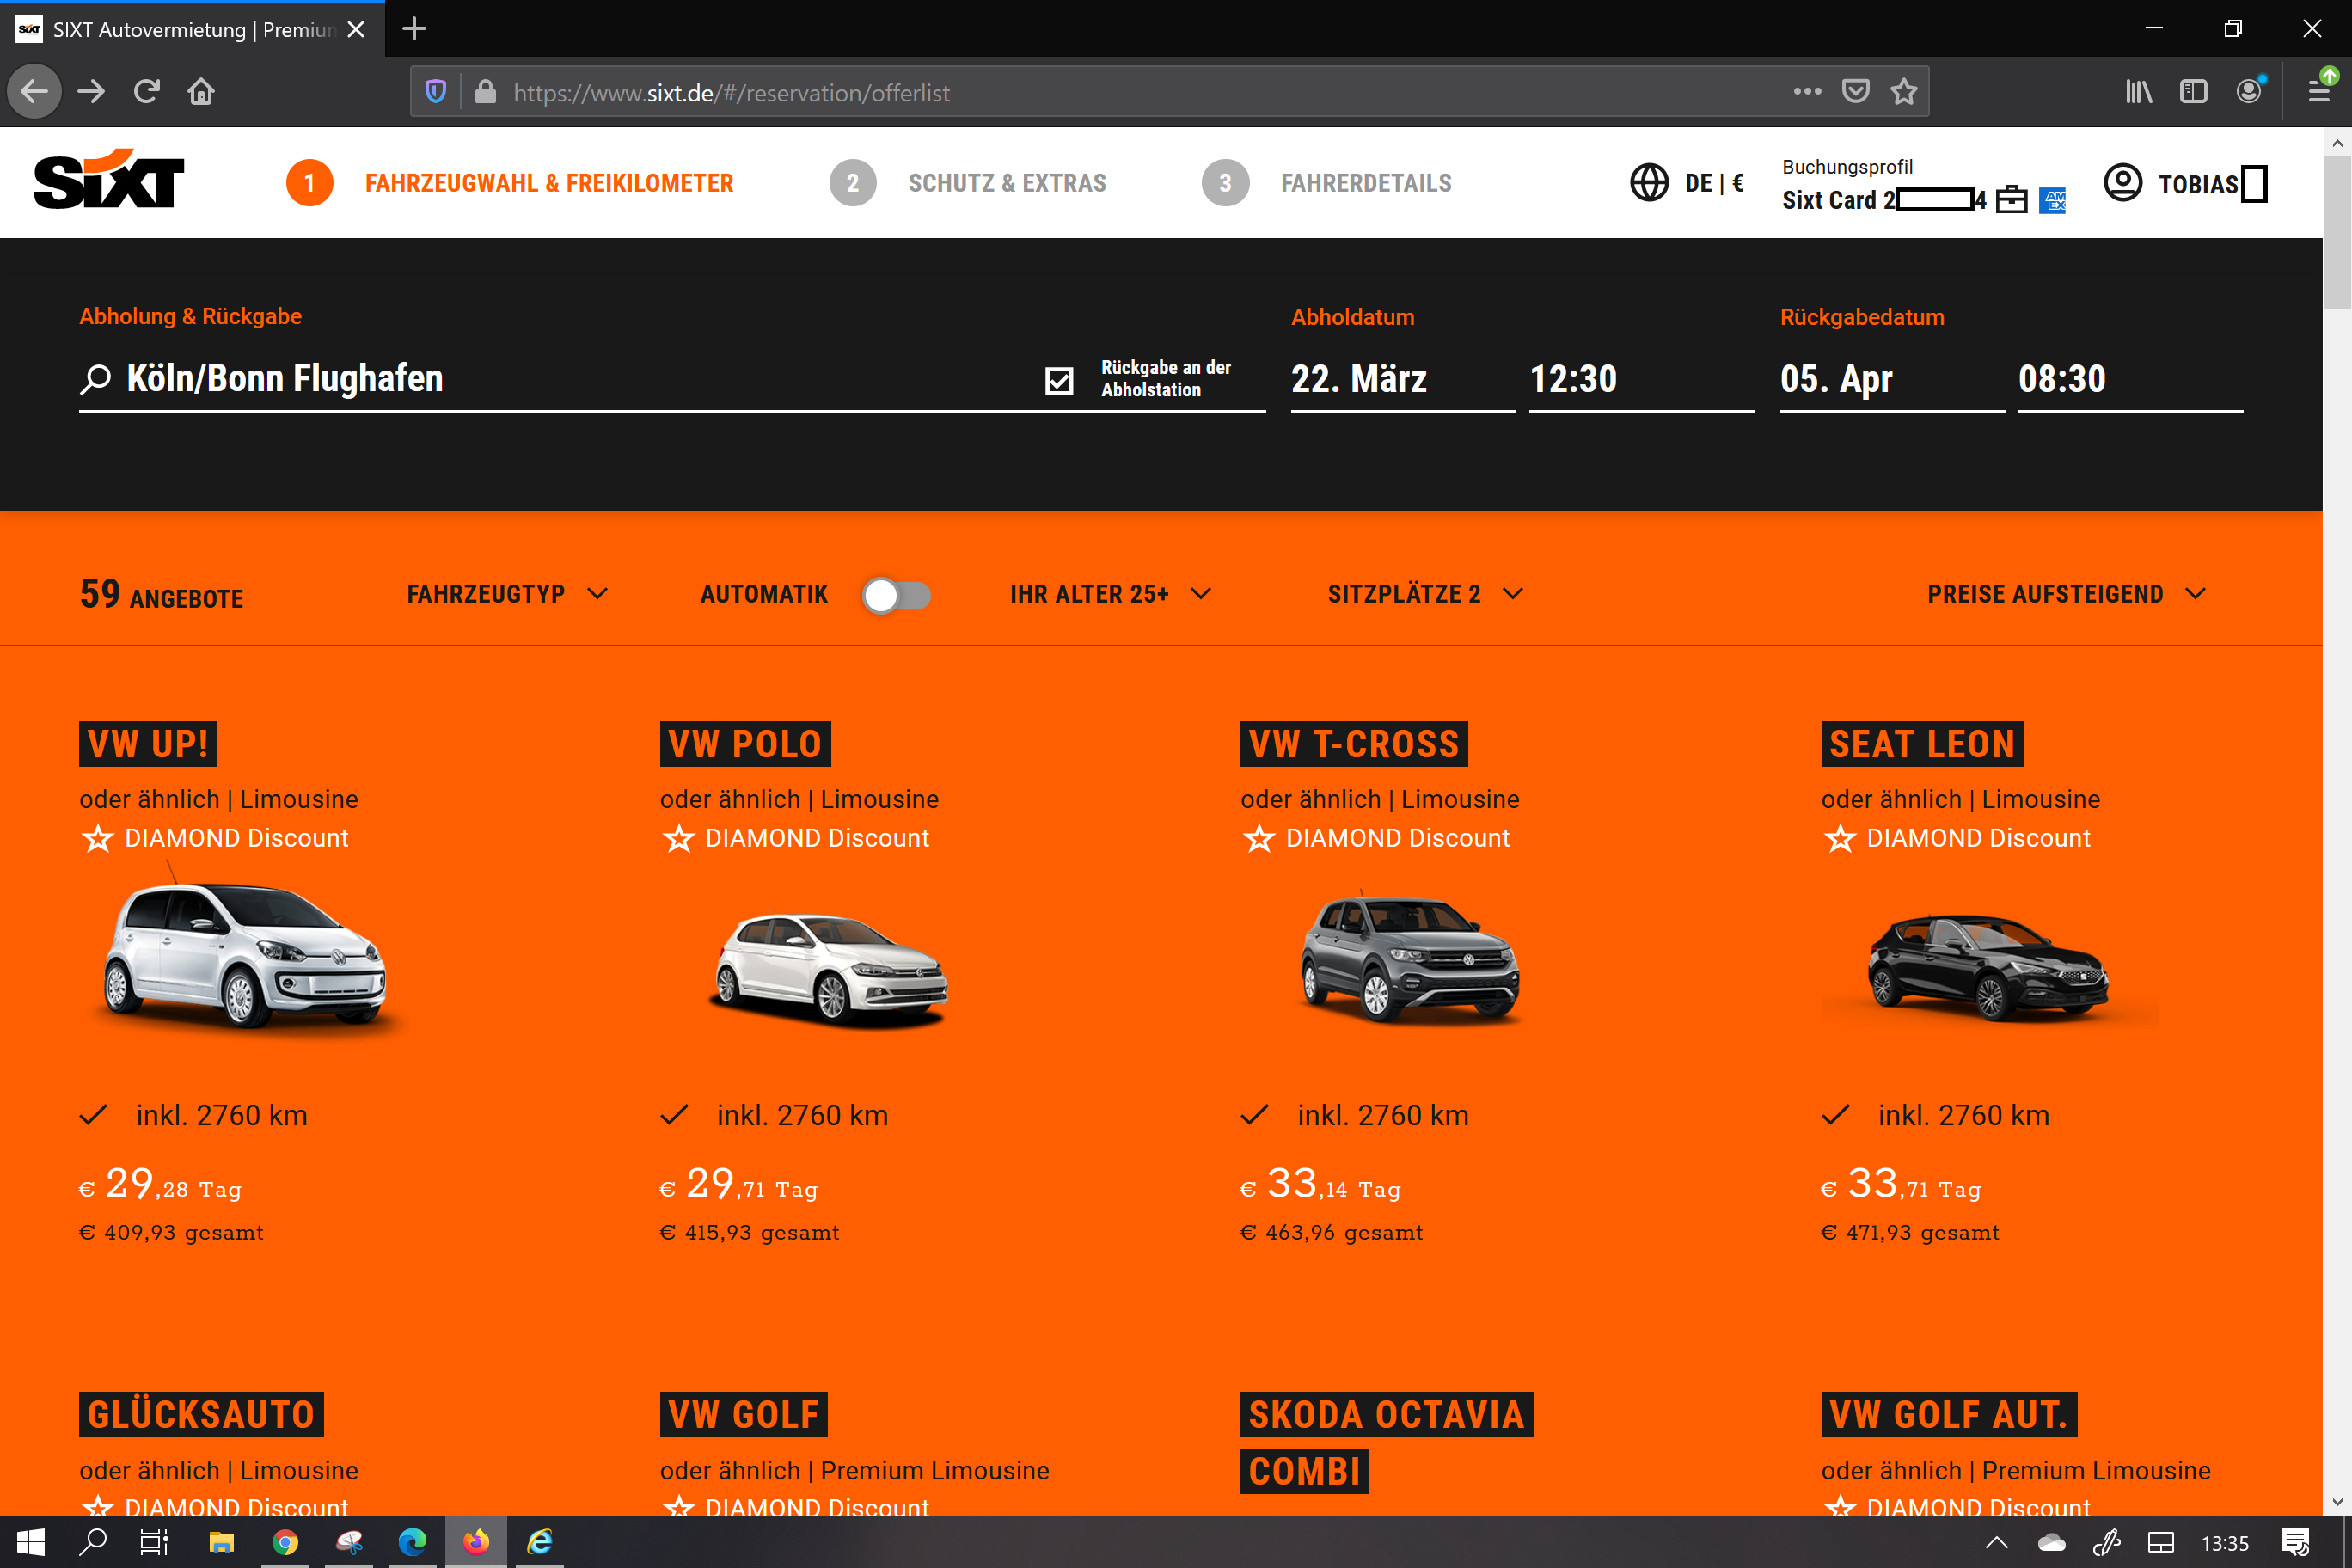Go back with browser back arrow
The height and width of the screenshot is (1568, 2352).
pyautogui.click(x=35, y=92)
